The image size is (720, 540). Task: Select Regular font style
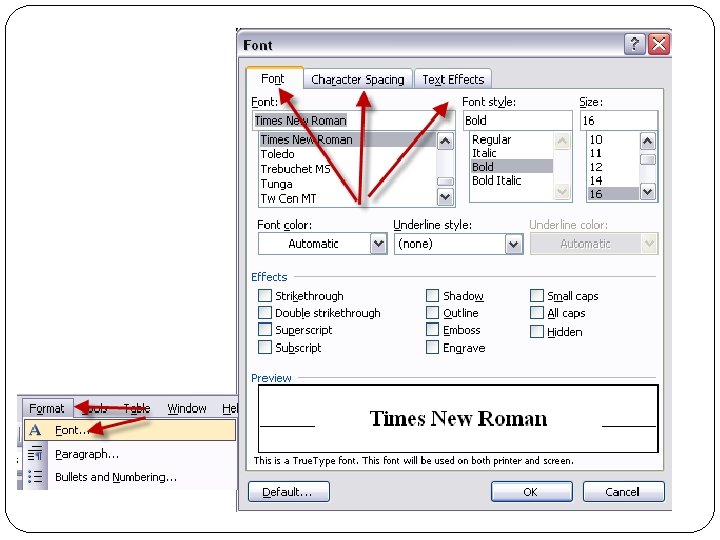(491, 140)
